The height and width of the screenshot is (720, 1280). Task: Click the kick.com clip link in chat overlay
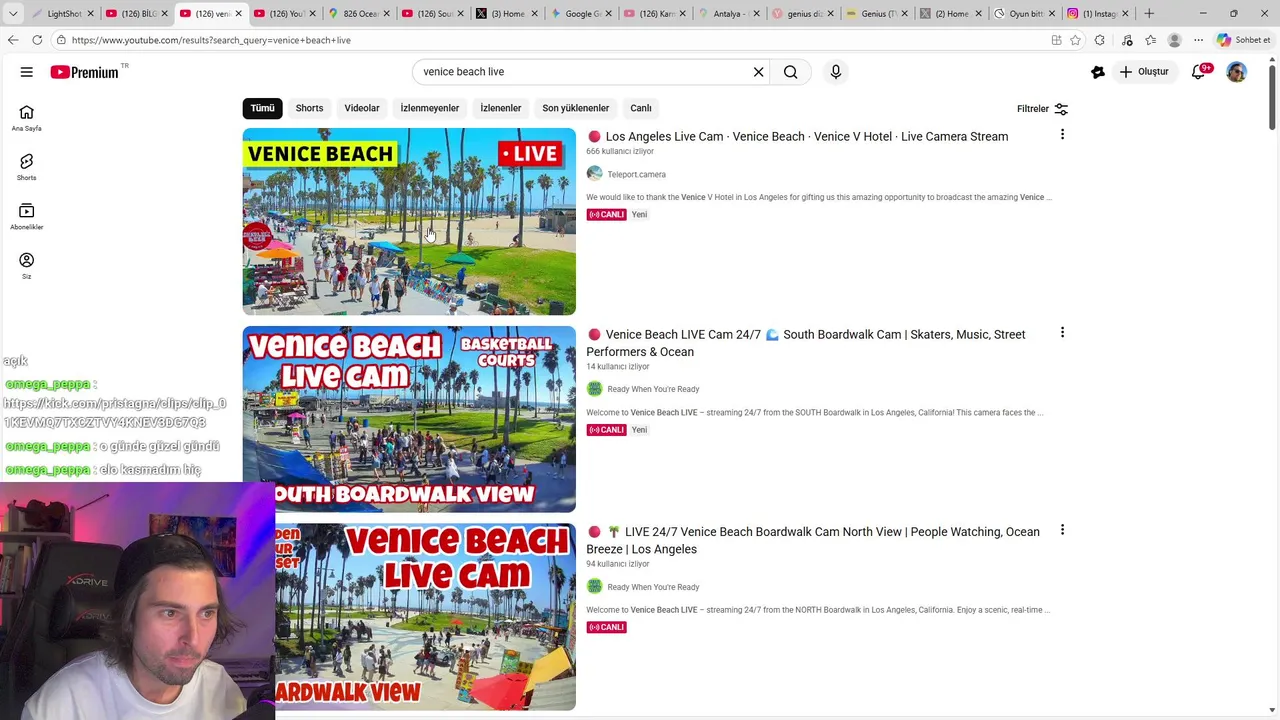[x=115, y=413]
